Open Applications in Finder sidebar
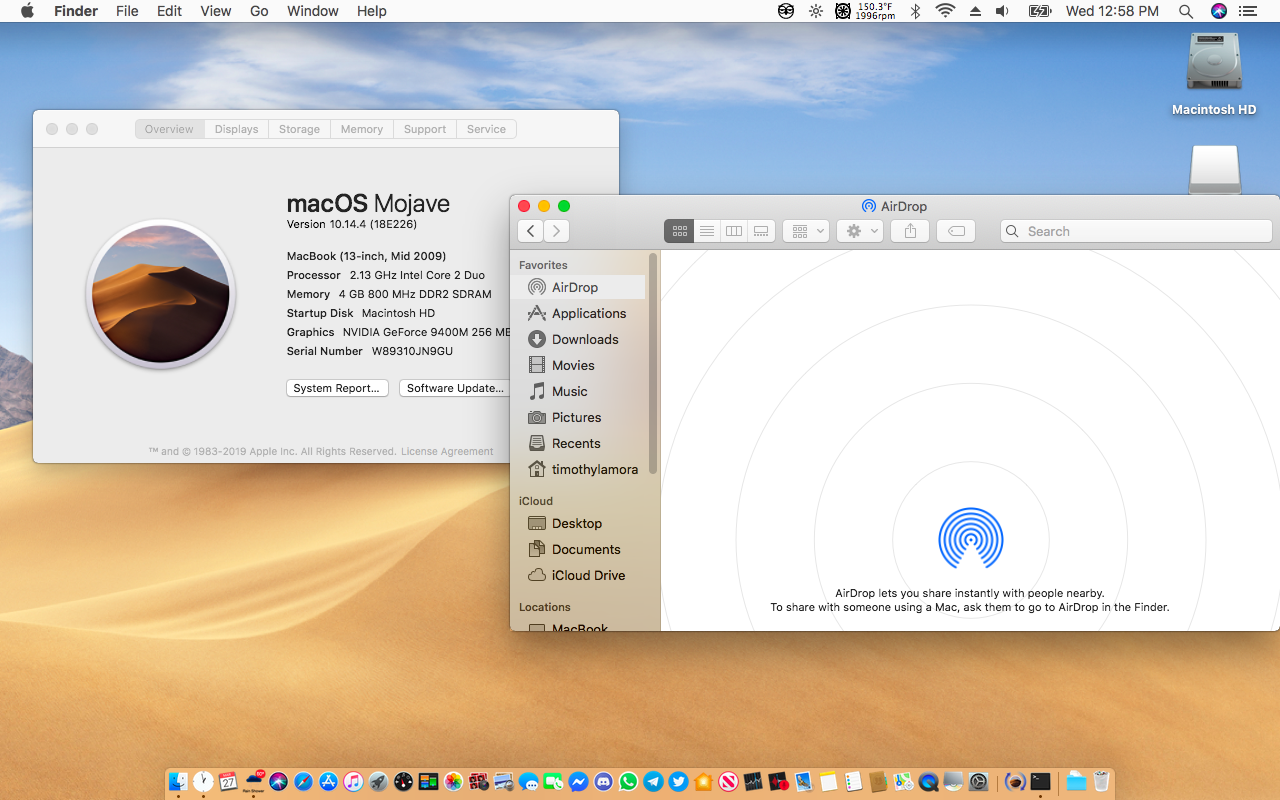This screenshot has width=1280, height=800. pos(579,313)
